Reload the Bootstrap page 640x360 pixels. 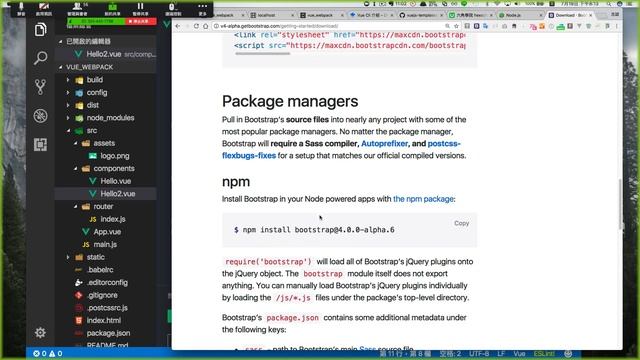(x=196, y=26)
